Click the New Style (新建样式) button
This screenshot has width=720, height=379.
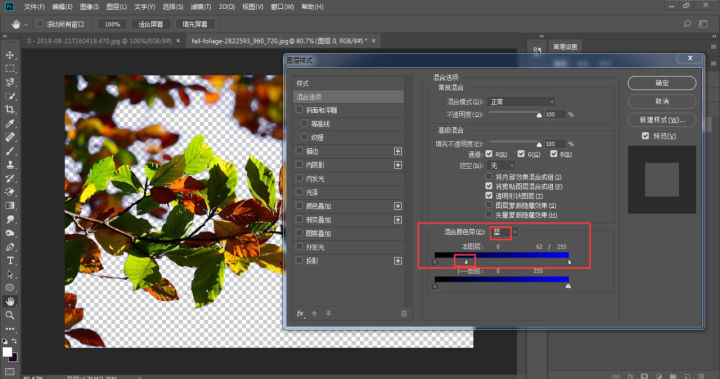662,120
